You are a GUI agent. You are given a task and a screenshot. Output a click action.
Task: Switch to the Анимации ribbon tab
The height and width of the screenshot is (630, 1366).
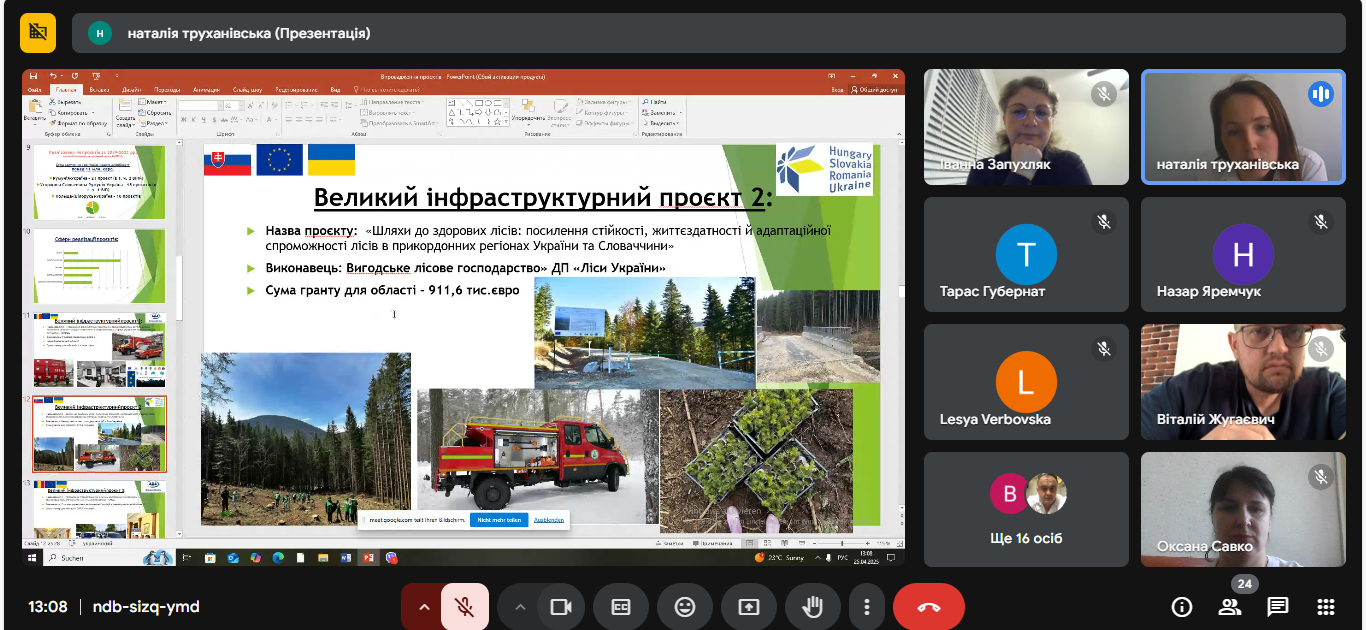[206, 89]
